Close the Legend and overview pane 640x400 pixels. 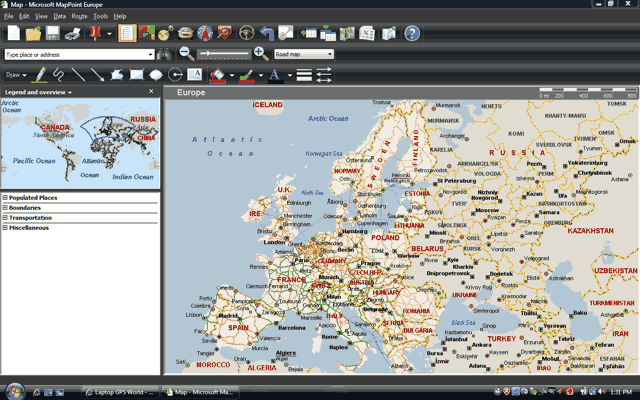pyautogui.click(x=151, y=91)
